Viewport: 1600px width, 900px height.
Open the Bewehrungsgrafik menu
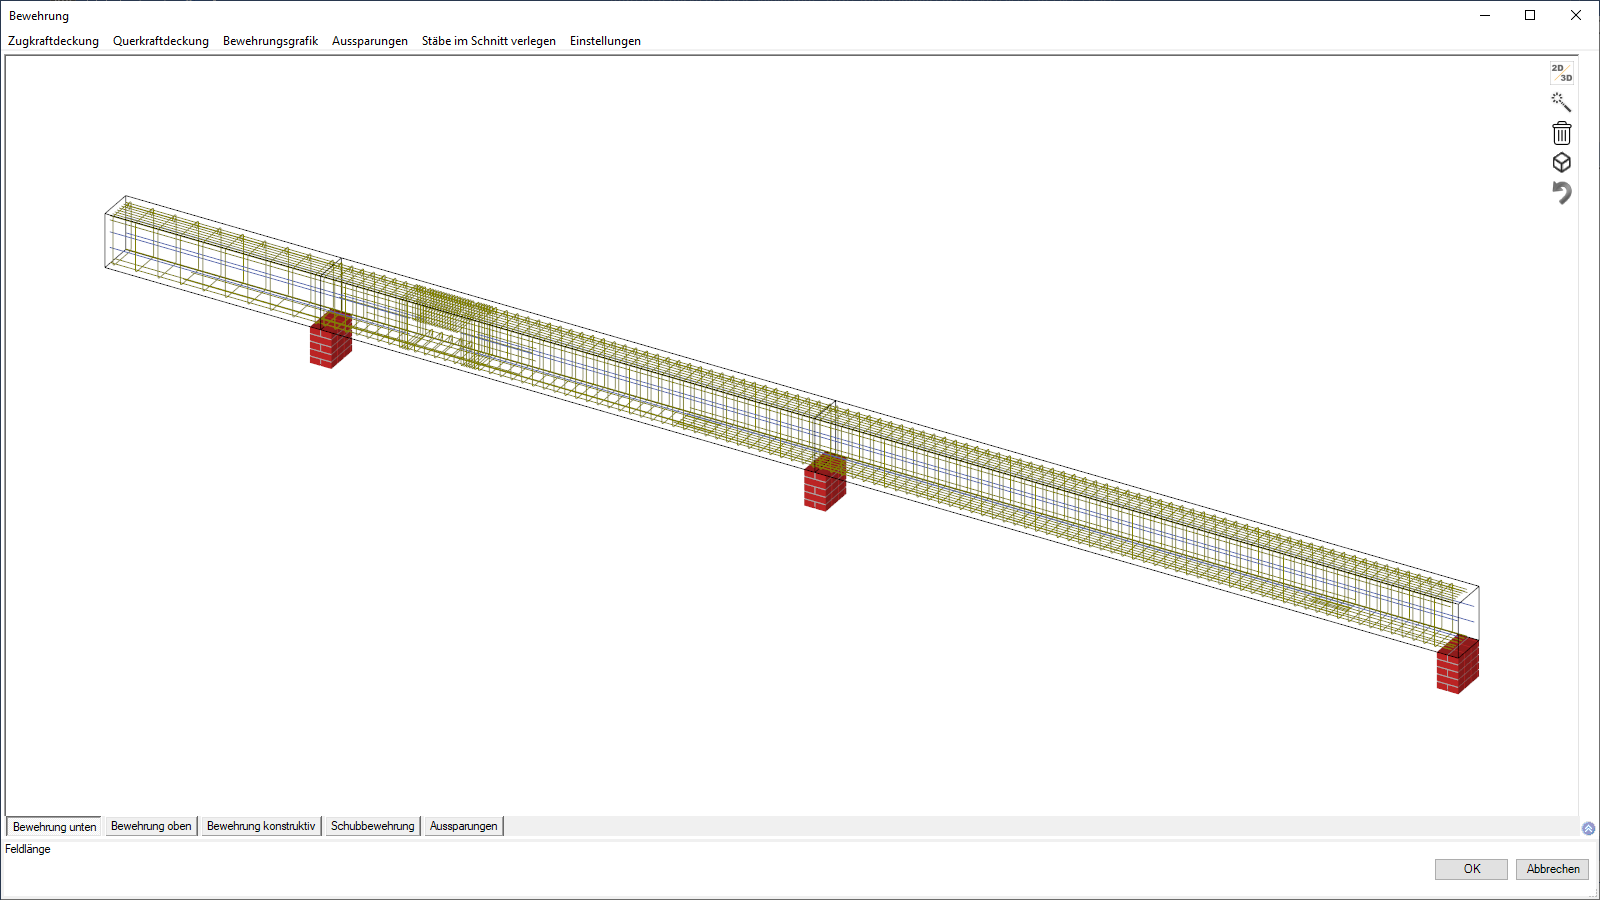tap(270, 41)
